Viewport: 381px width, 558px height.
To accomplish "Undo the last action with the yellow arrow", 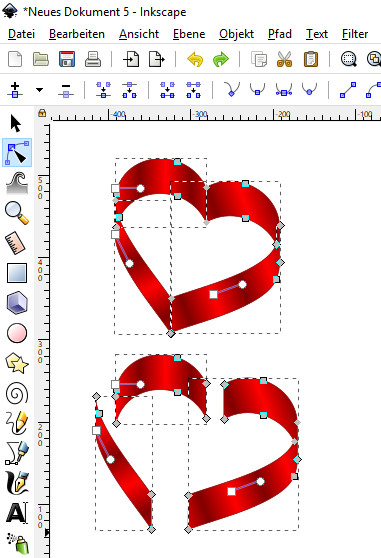I will tap(195, 59).
